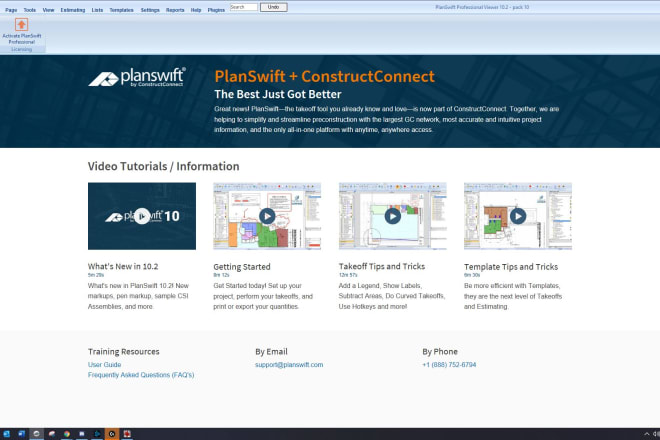Open the Estimating menu
Screen dimensions: 660x440
(x=72, y=10)
